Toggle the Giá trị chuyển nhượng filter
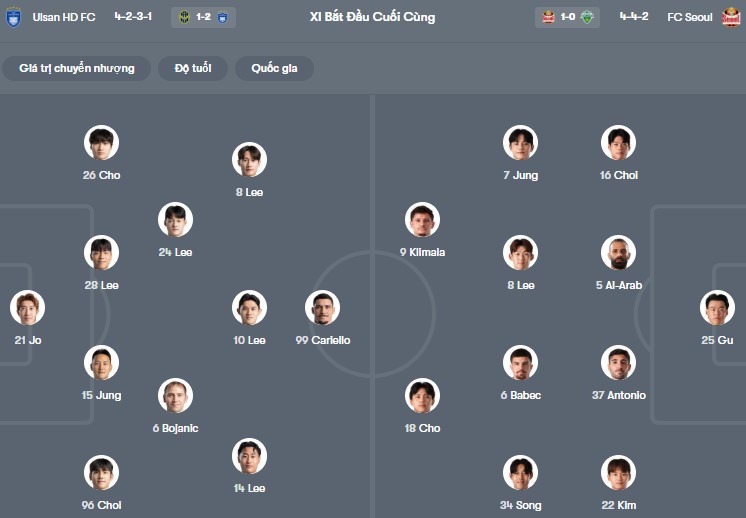 pyautogui.click(x=76, y=68)
